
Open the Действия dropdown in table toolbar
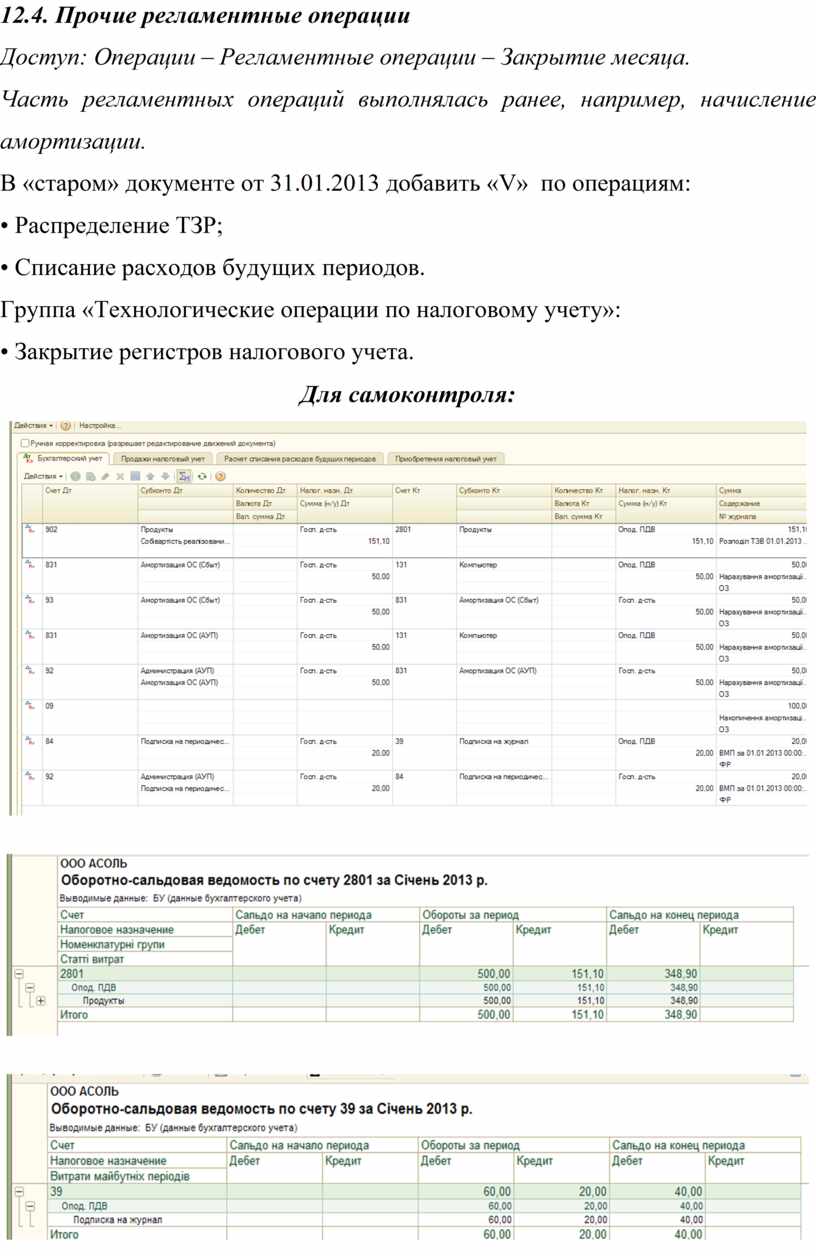click(45, 476)
